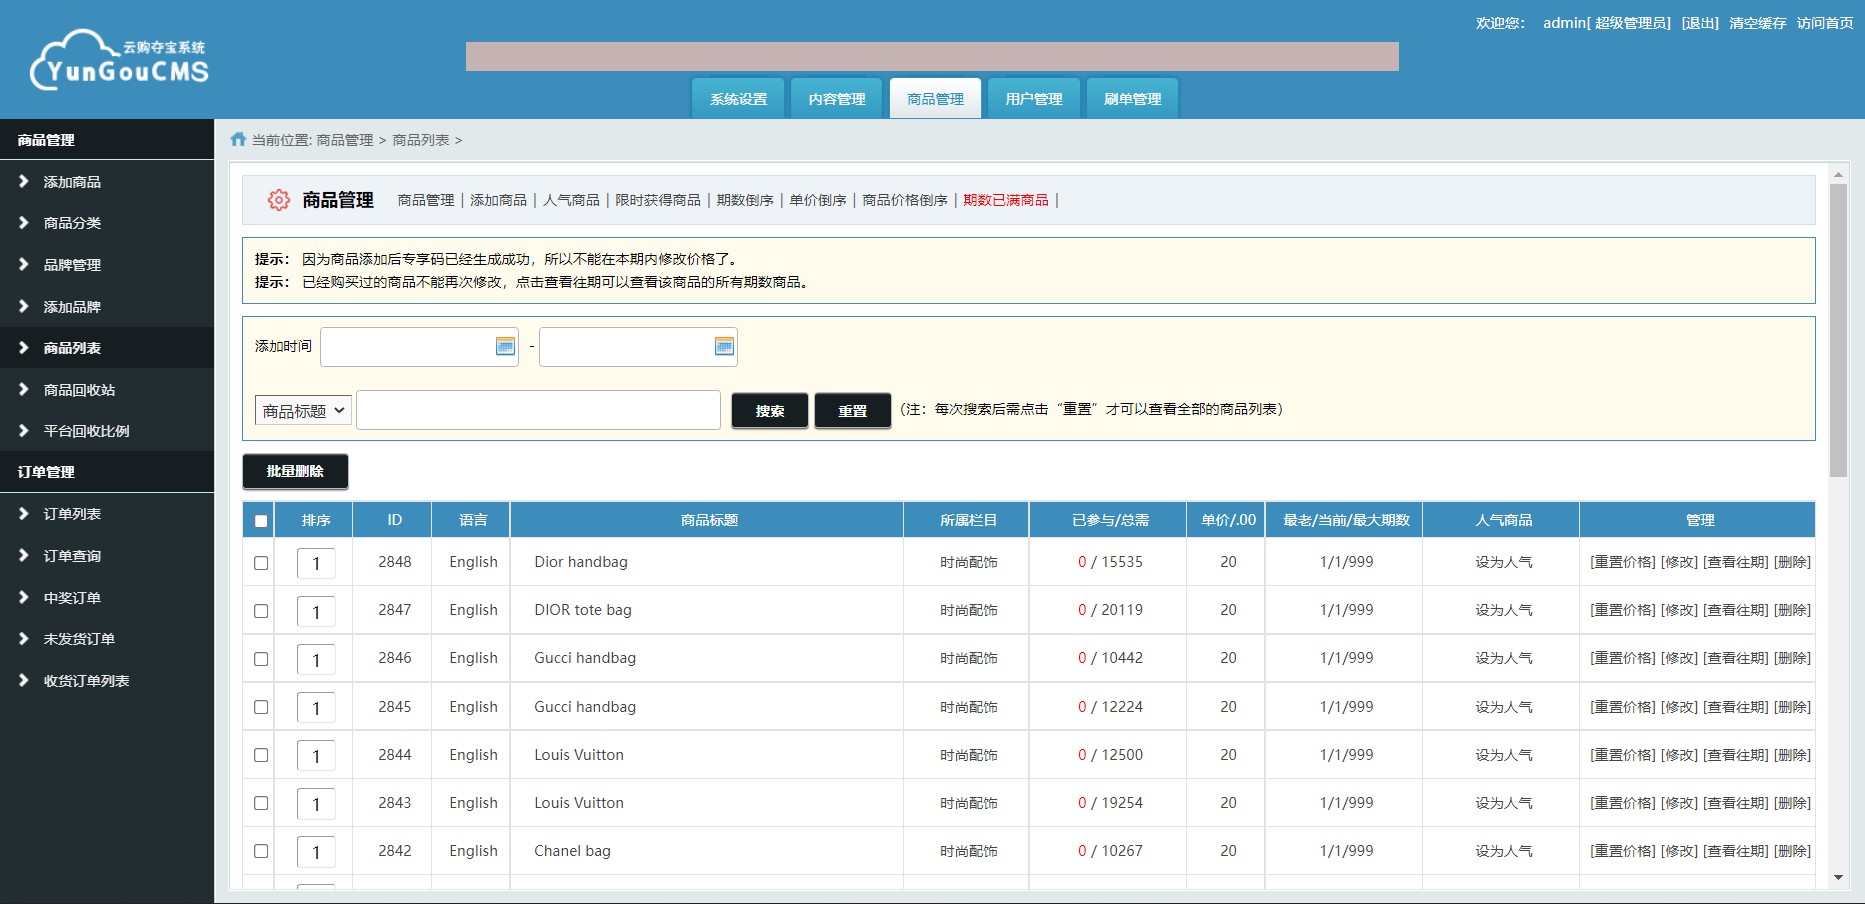Click the arrow icon next to 添加商品
This screenshot has width=1865, height=904.
(23, 181)
